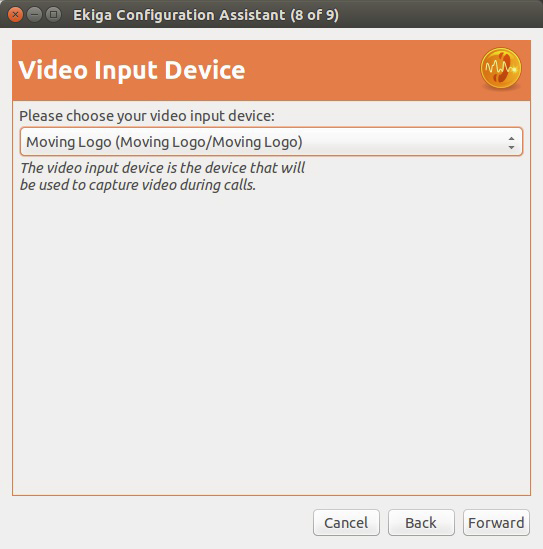This screenshot has height=549, width=543.
Task: Maximize the Configuration Assistant window
Action: [53, 15]
